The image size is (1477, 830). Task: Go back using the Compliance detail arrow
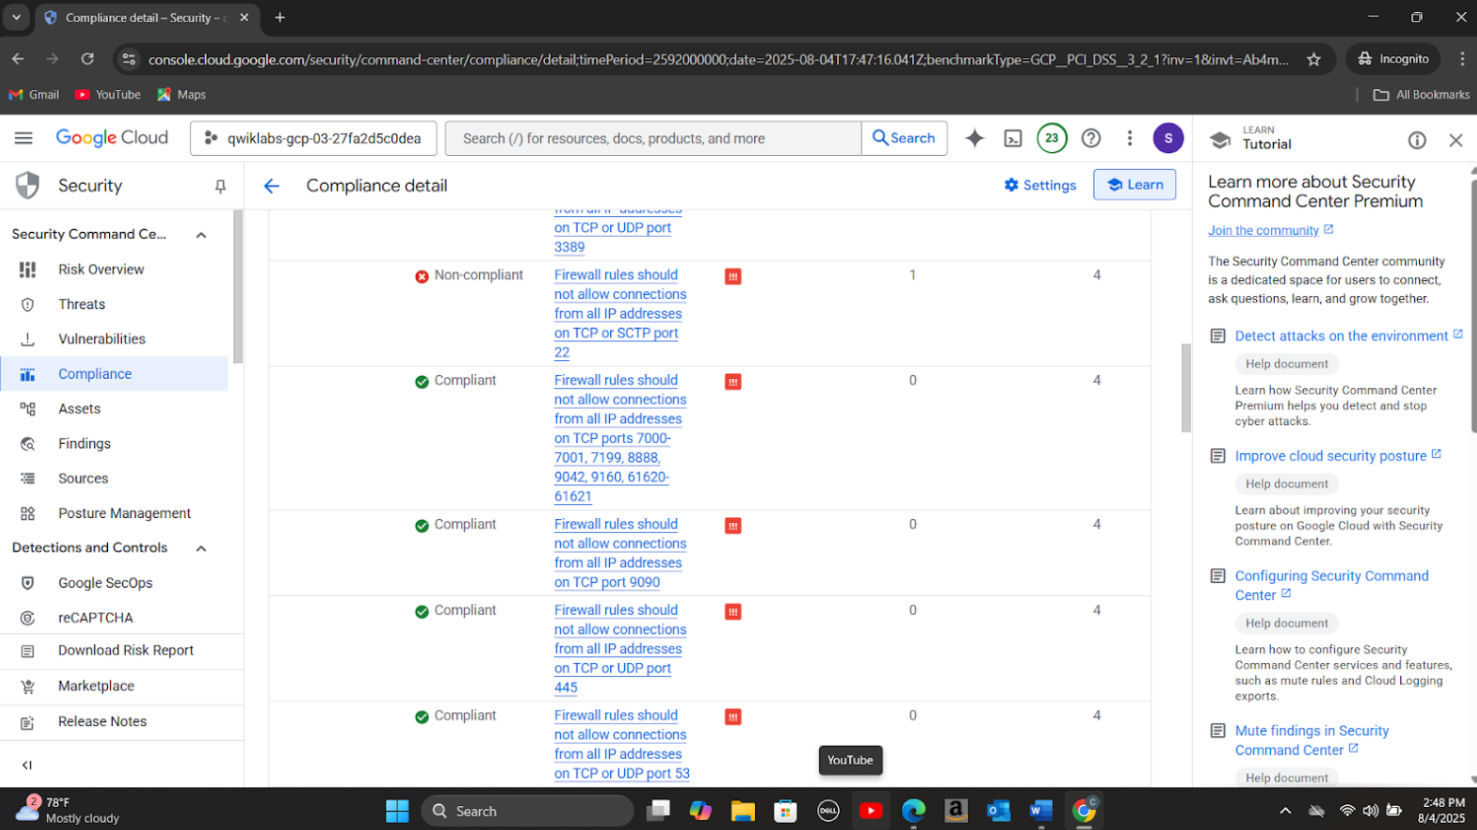(x=271, y=186)
